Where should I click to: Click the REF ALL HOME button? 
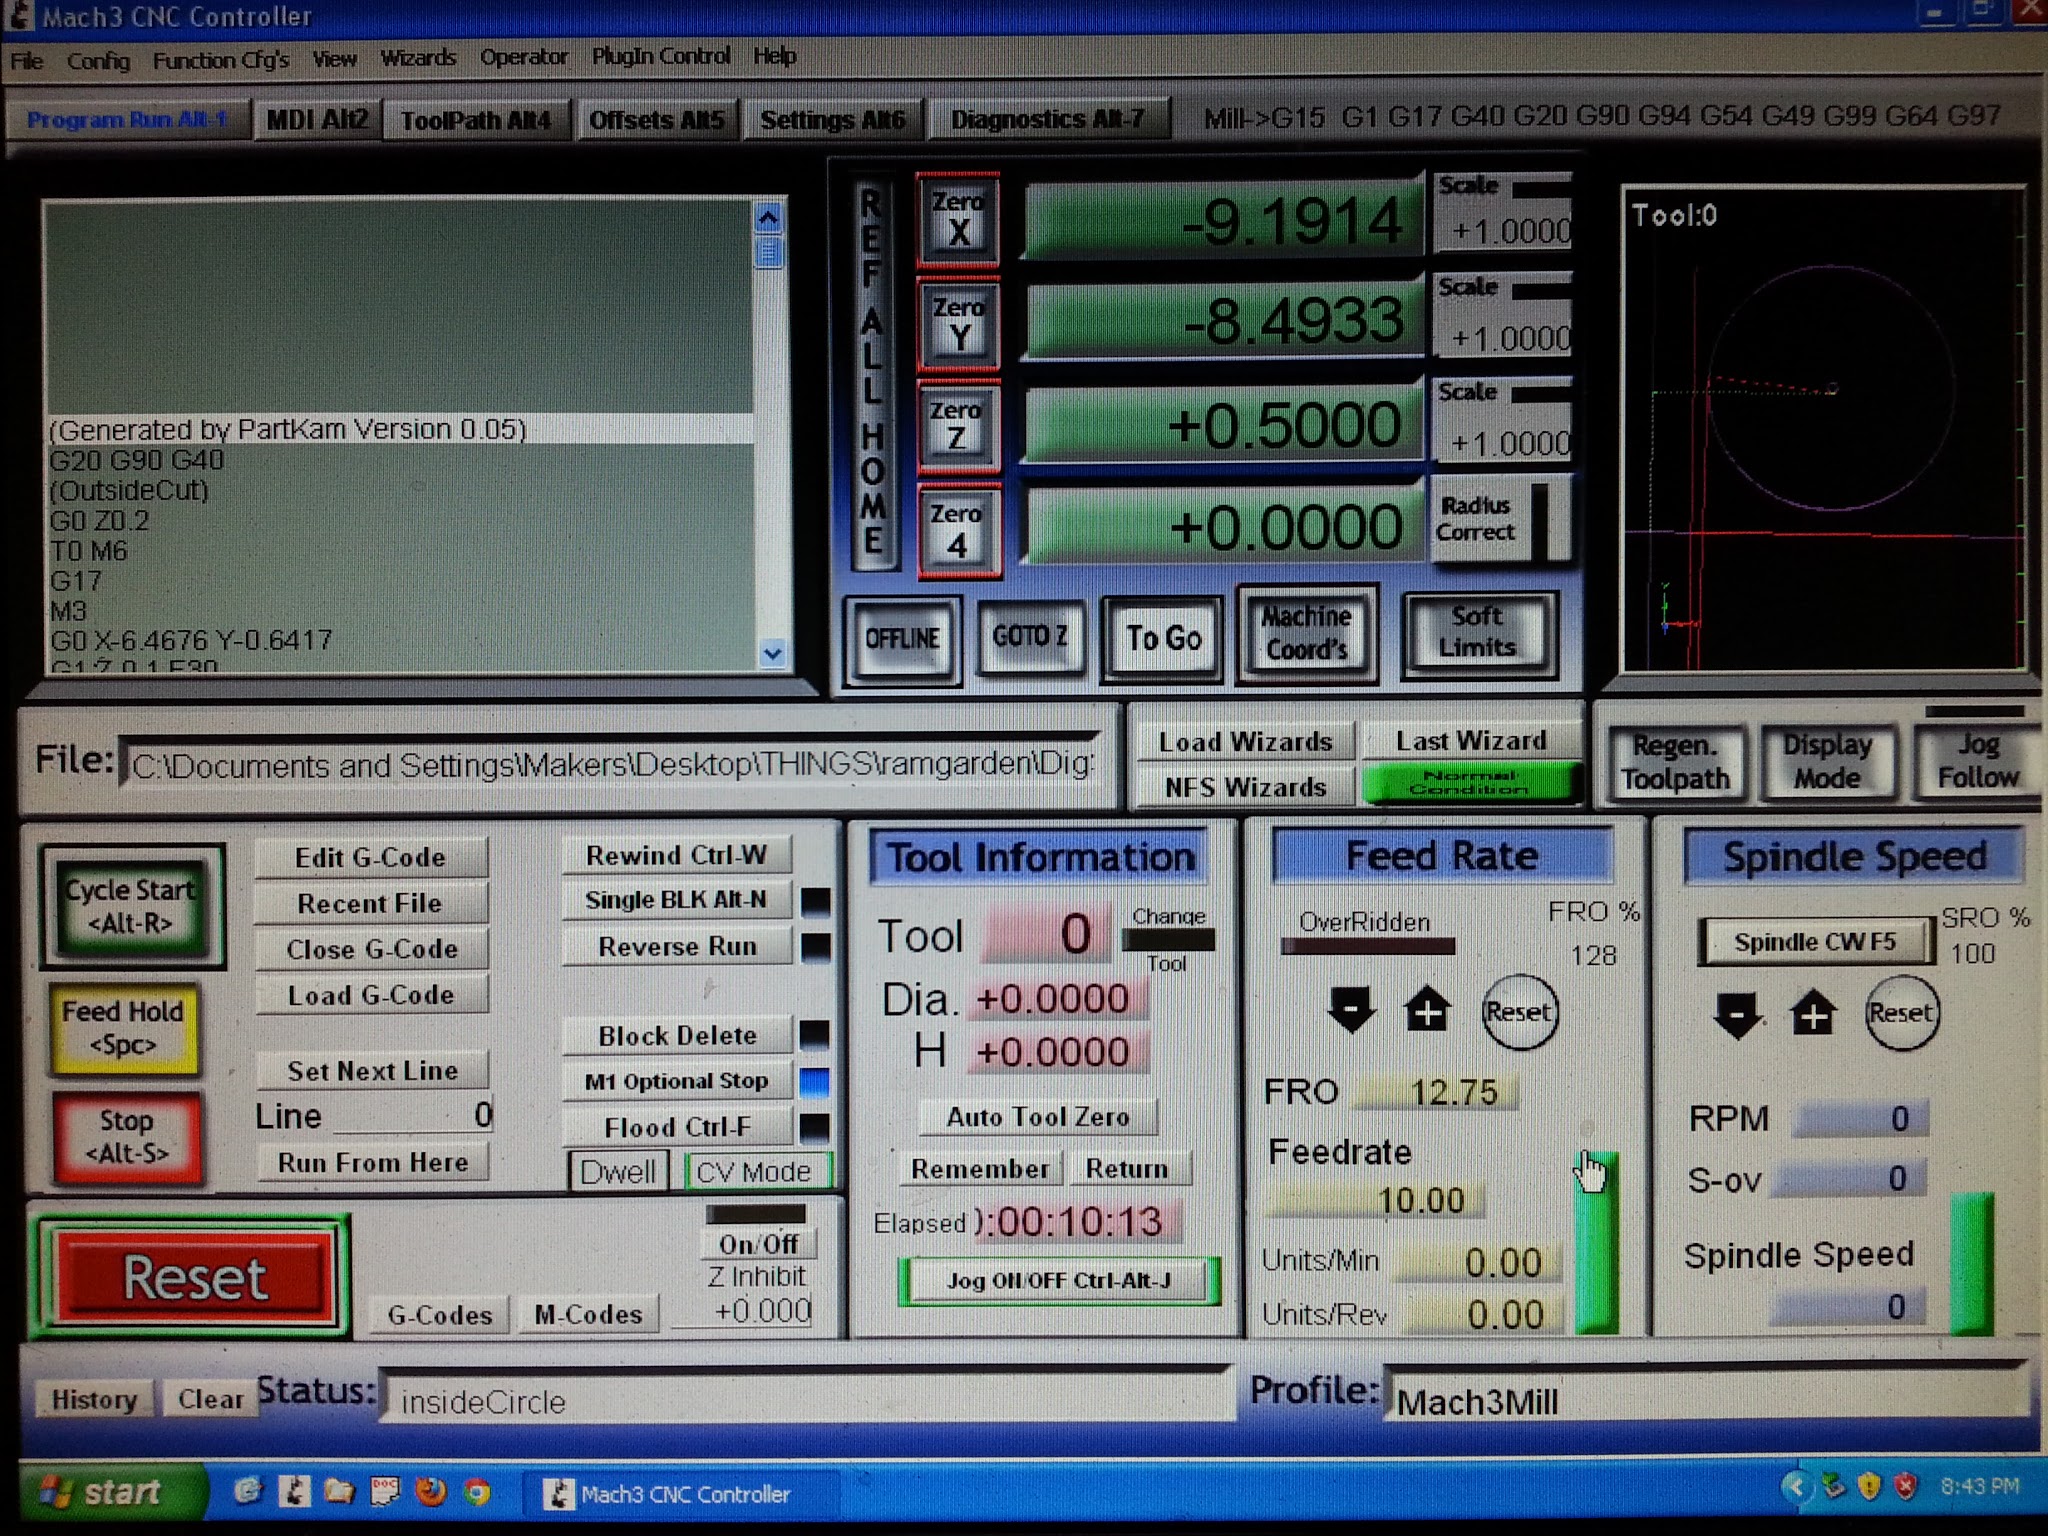click(x=873, y=373)
